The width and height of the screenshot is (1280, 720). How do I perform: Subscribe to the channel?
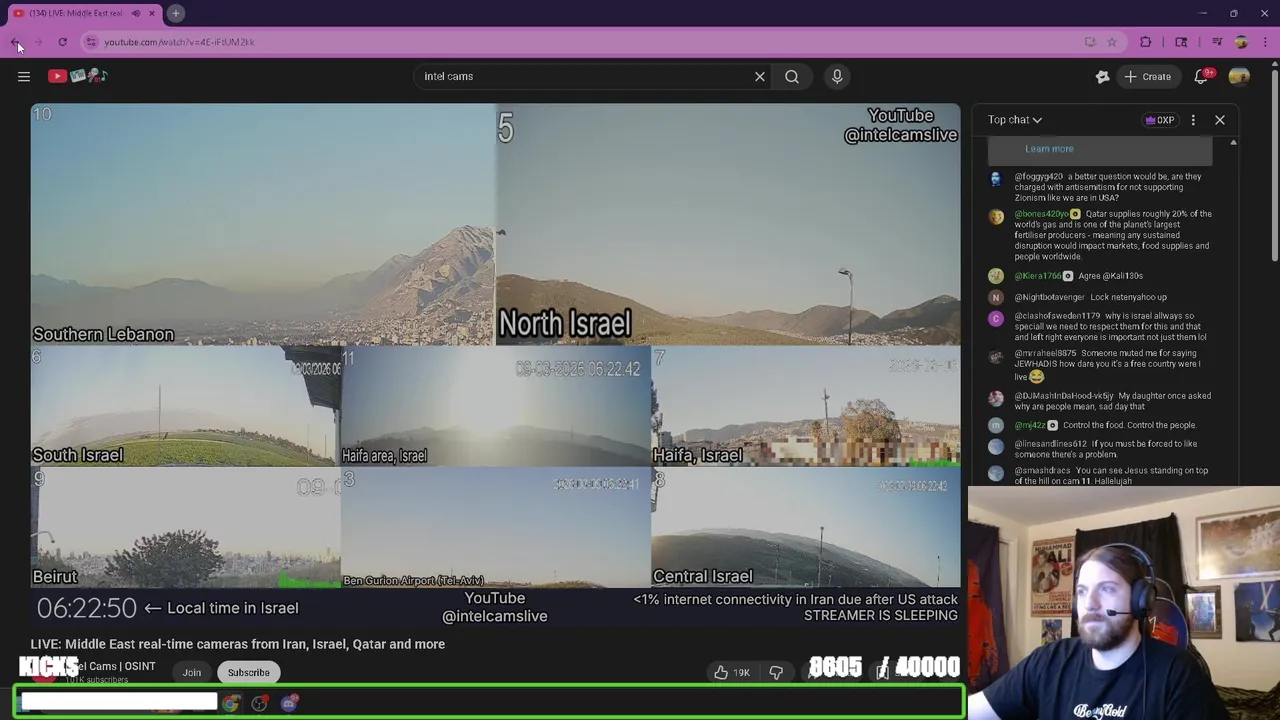click(248, 673)
